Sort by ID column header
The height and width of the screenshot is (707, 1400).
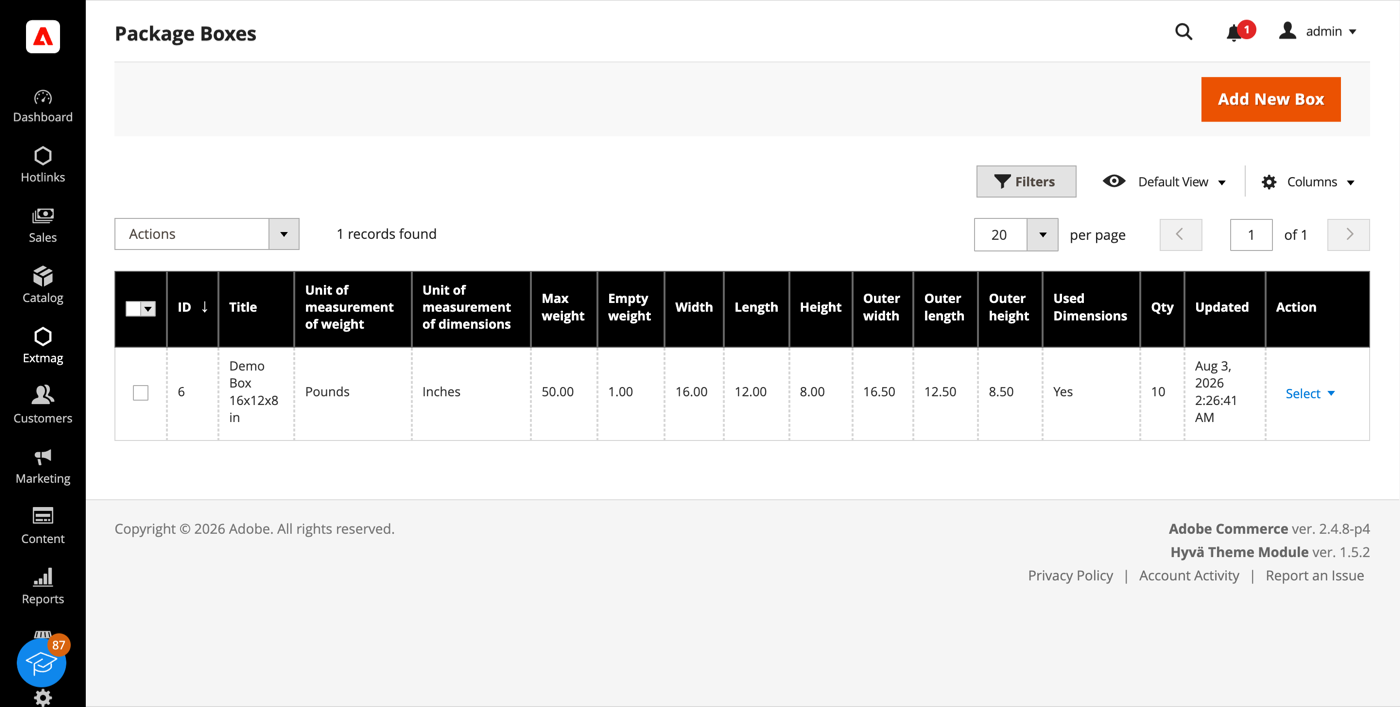point(193,308)
